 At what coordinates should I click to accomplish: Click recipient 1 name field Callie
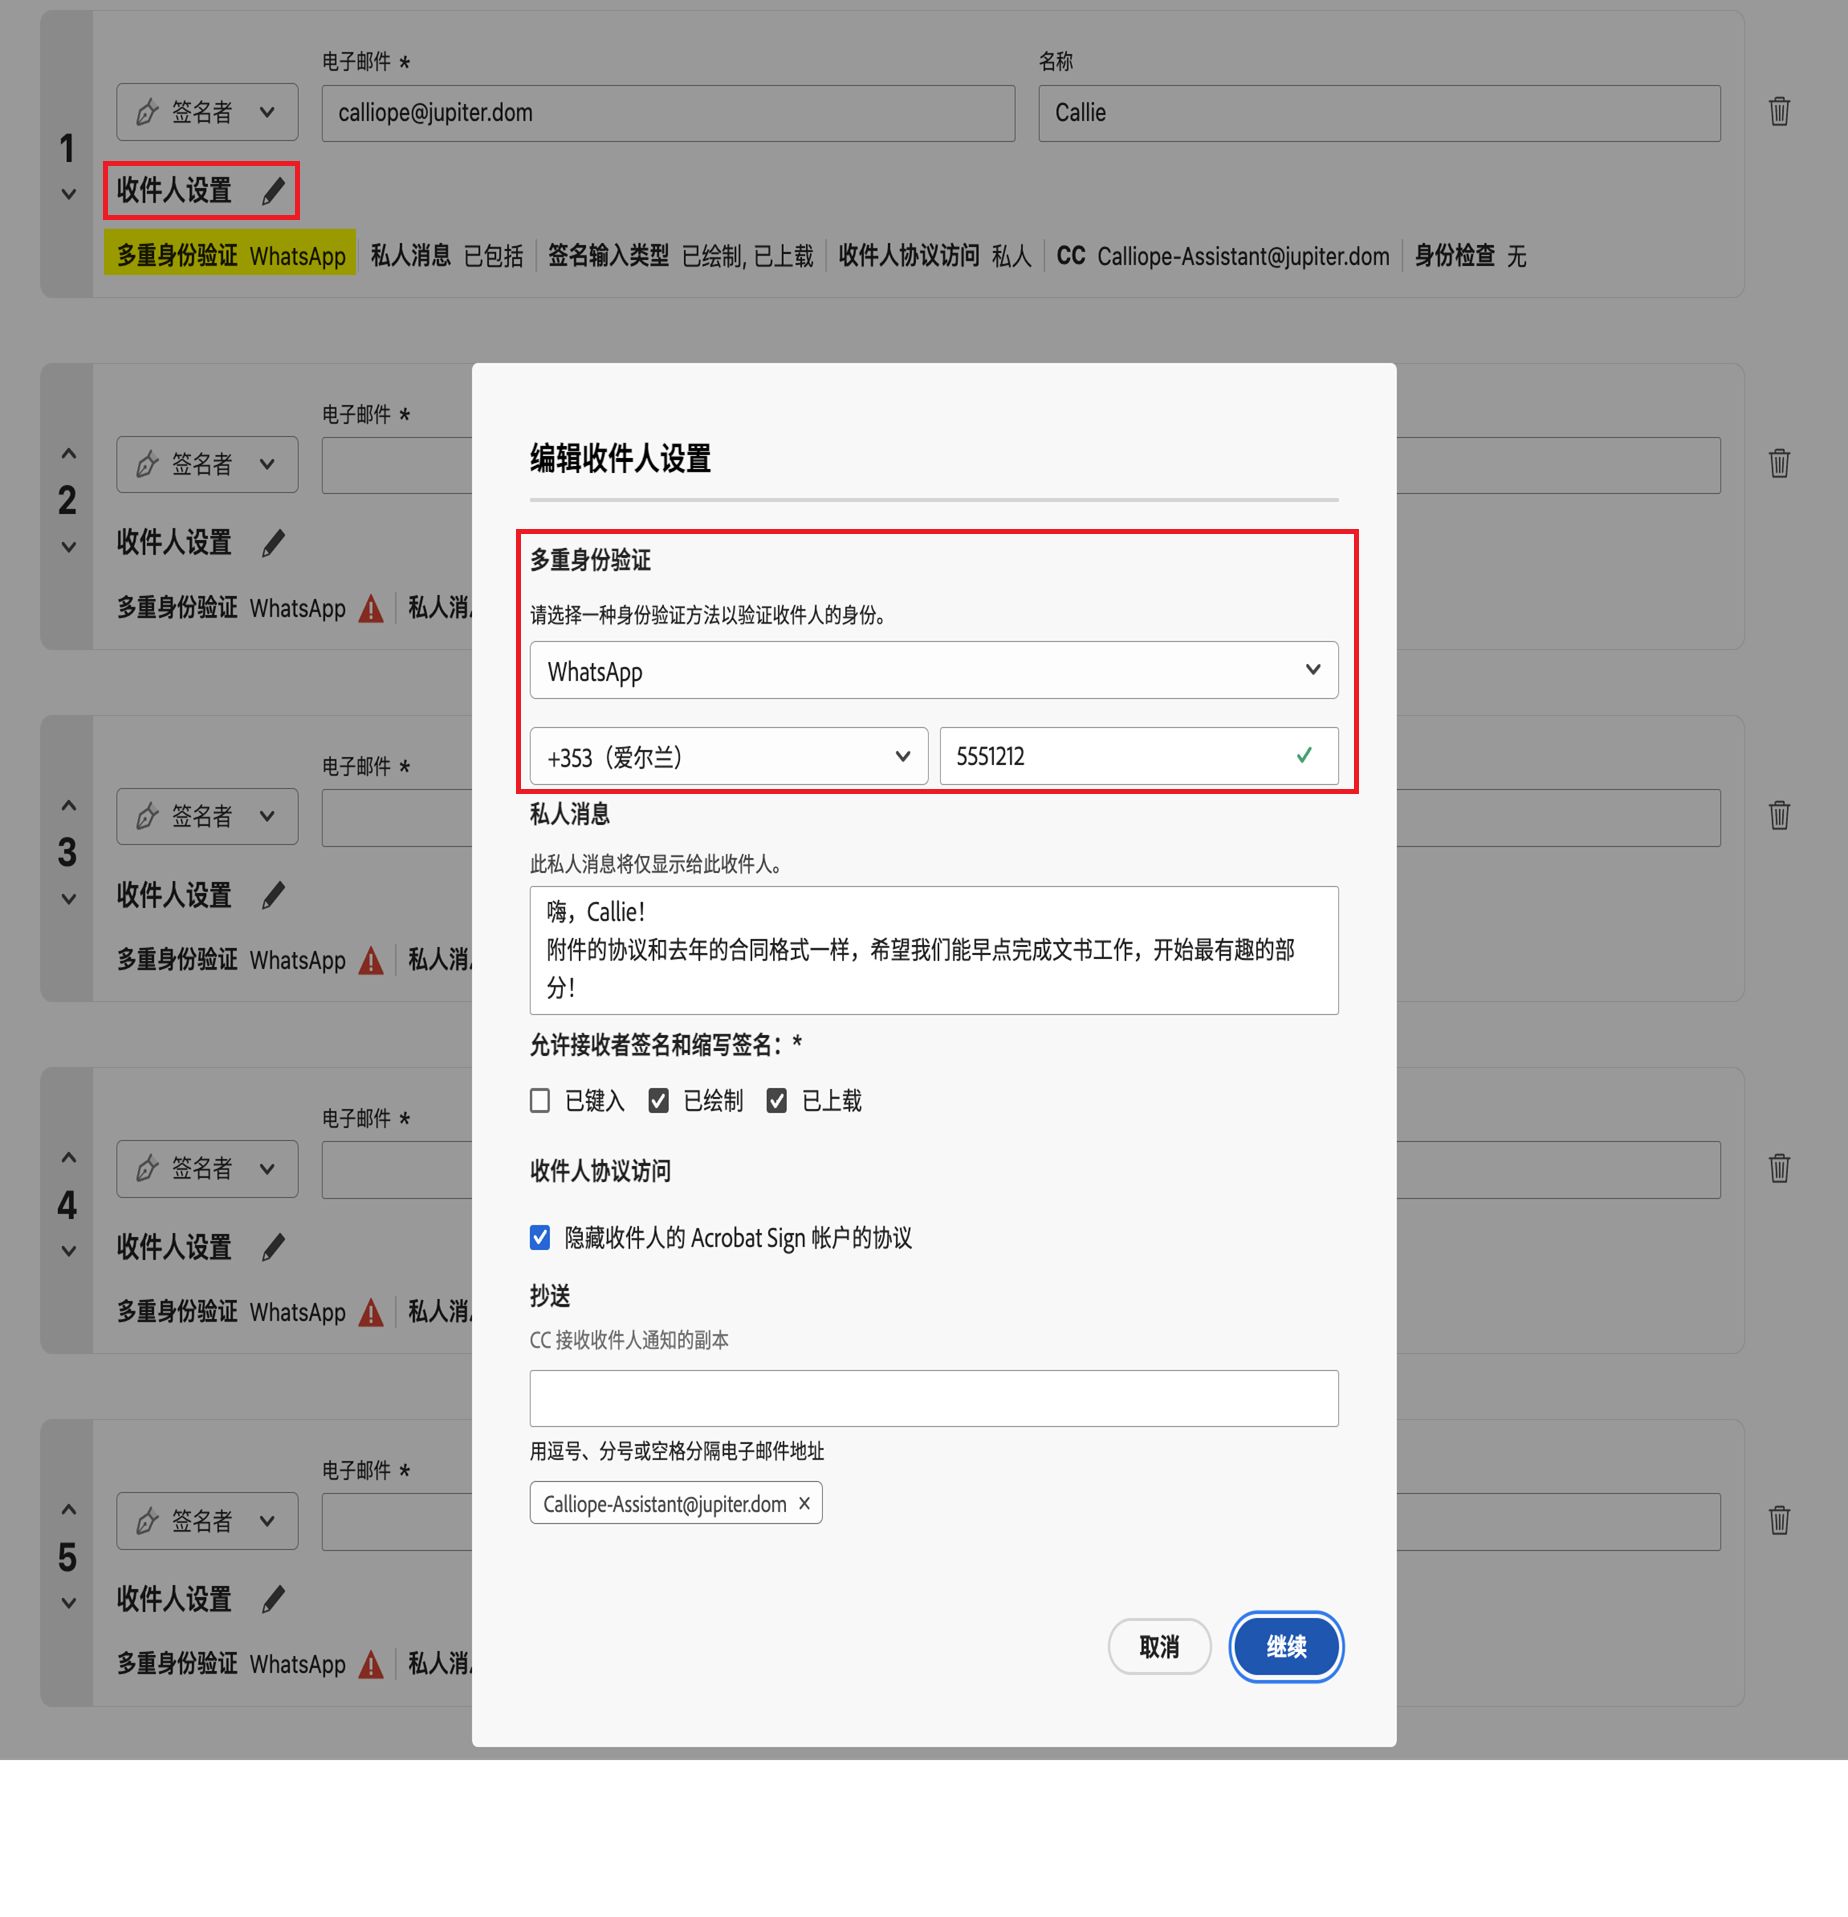pyautogui.click(x=1379, y=113)
